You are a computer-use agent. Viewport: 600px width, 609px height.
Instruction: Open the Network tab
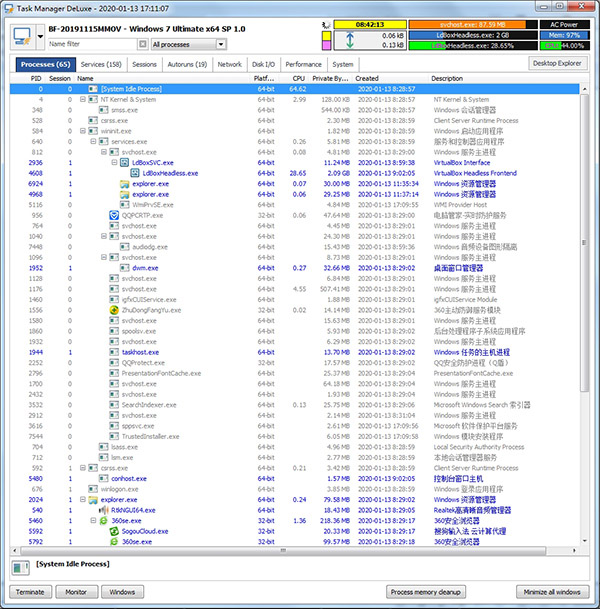(x=230, y=64)
